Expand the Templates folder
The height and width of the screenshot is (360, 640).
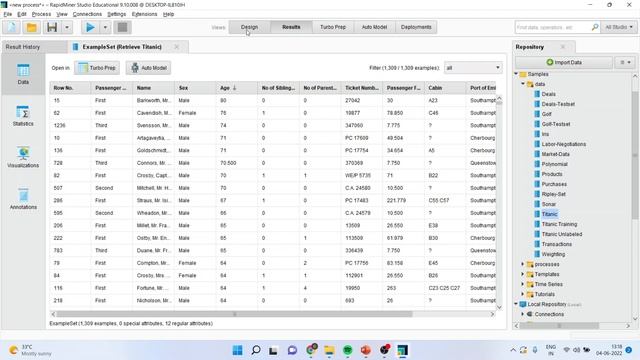tap(523, 274)
